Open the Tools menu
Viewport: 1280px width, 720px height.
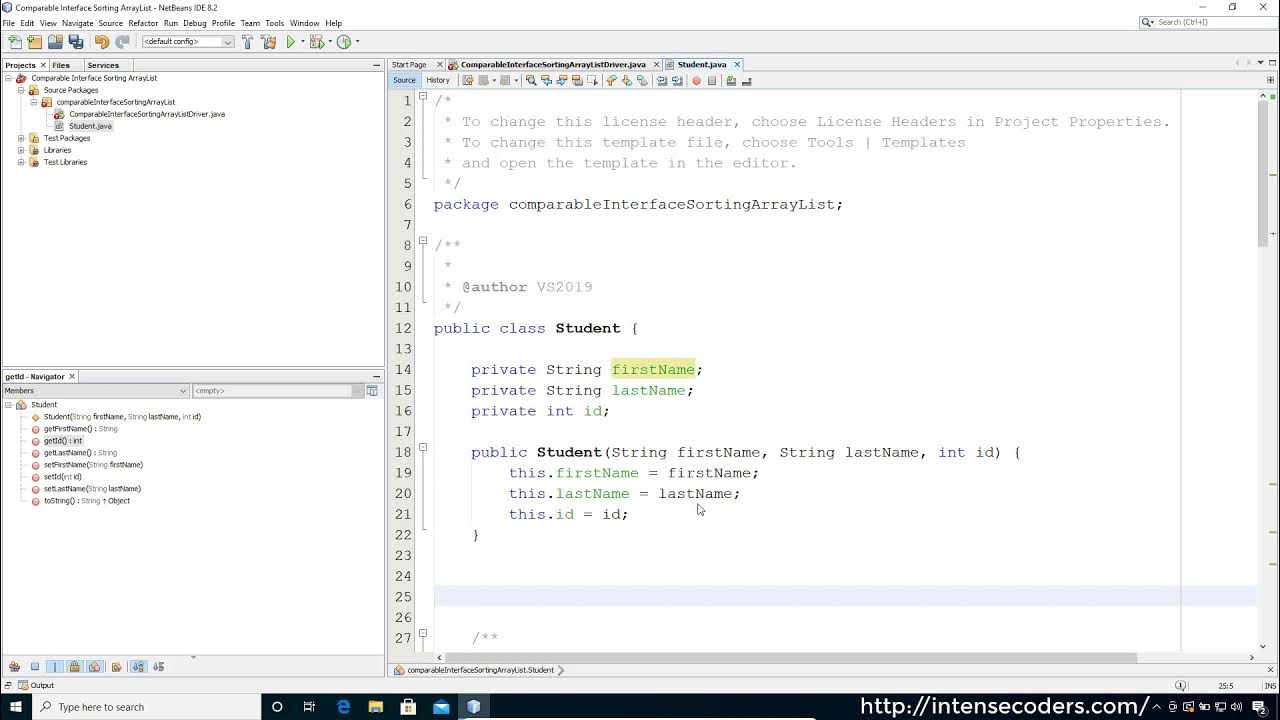click(x=274, y=23)
